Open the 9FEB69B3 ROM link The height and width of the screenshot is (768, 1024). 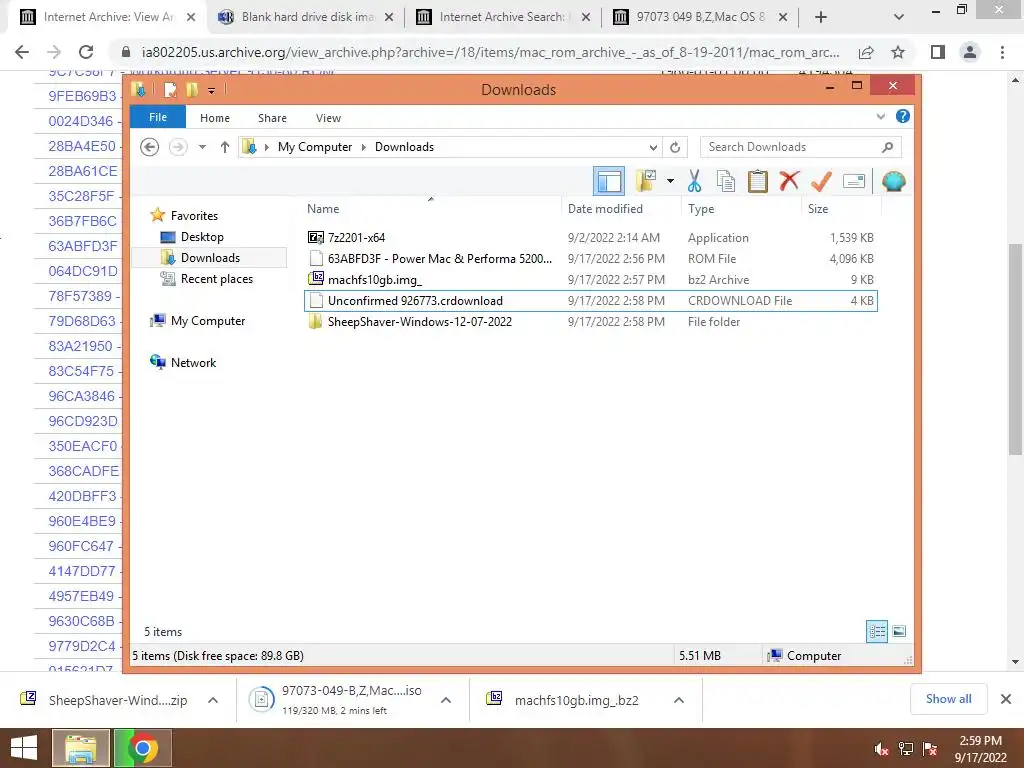click(x=82, y=96)
